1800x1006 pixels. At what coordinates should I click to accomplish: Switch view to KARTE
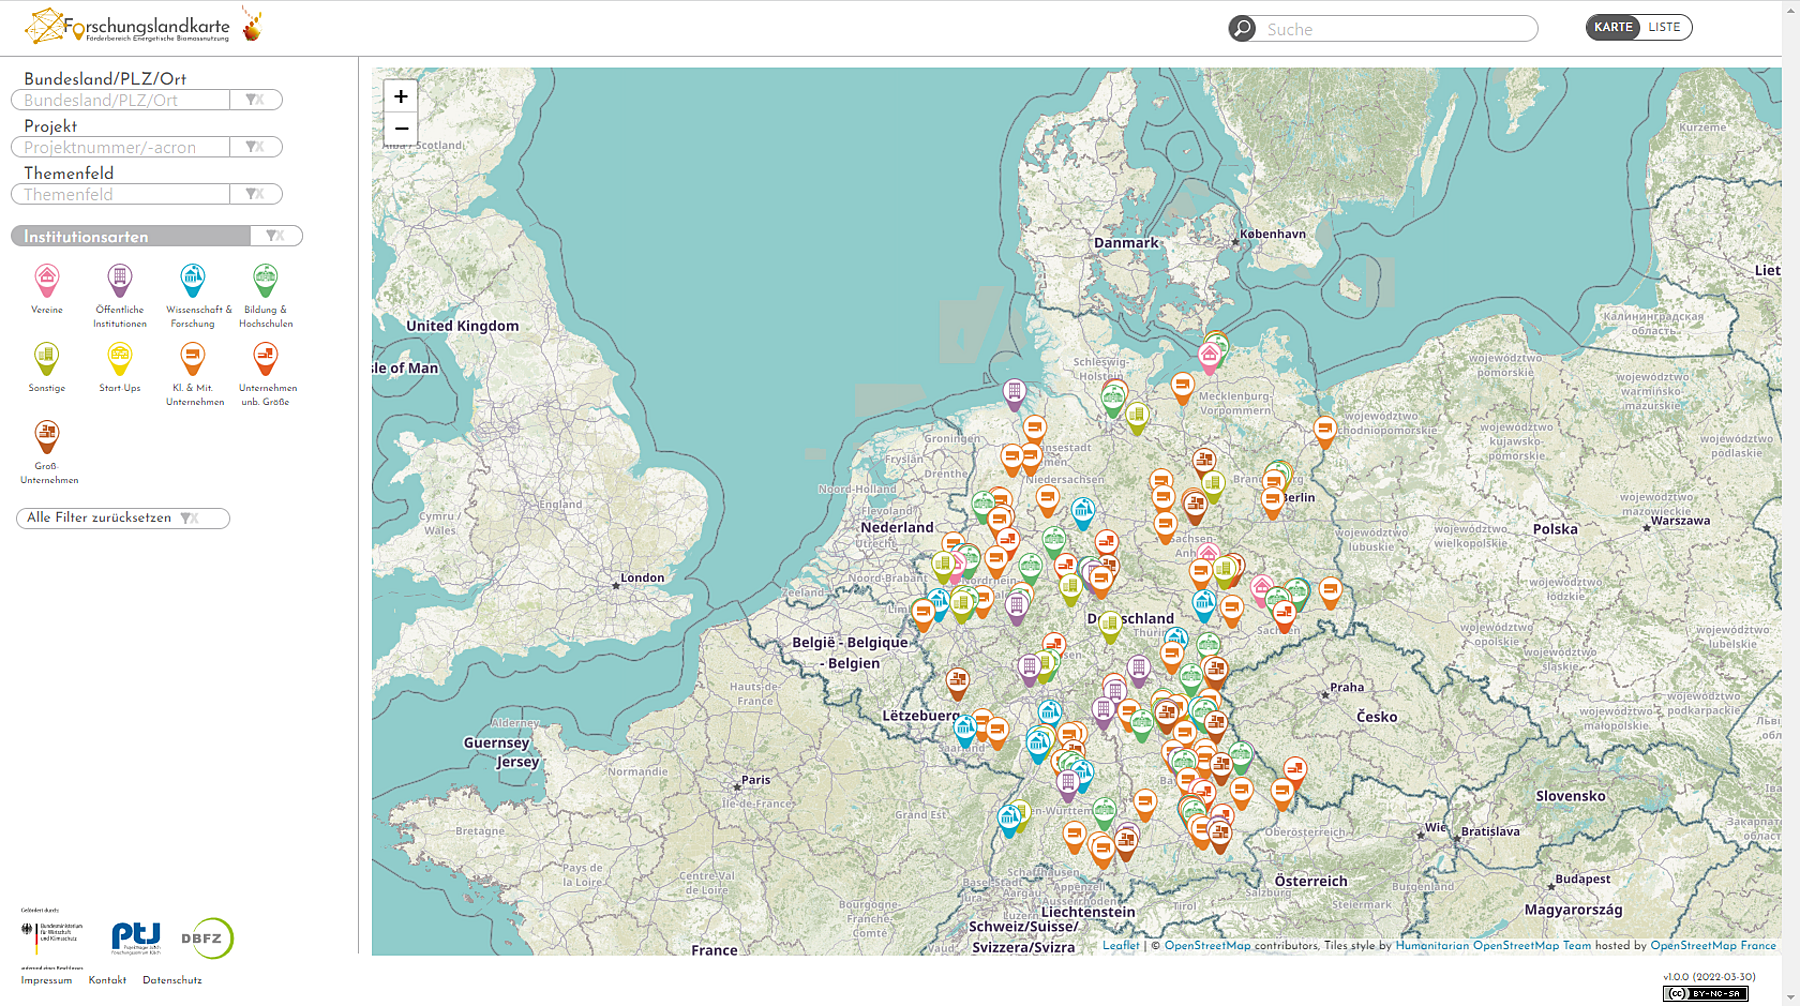(x=1612, y=28)
